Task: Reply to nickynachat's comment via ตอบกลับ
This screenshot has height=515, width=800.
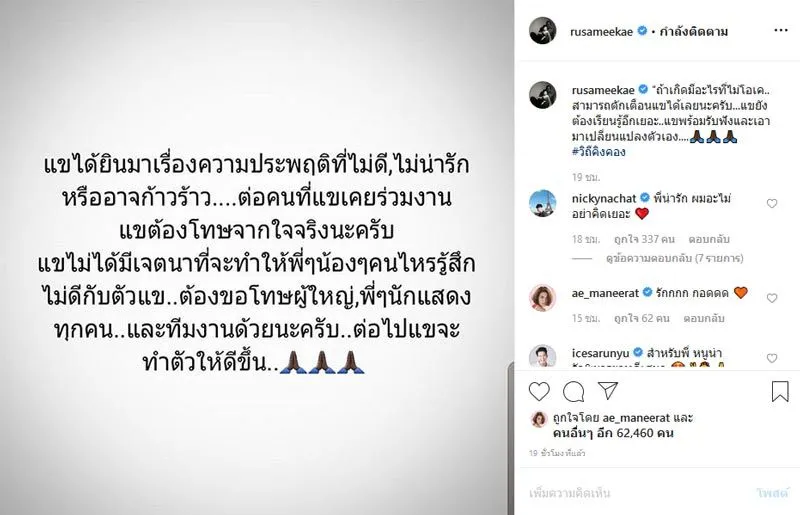Action: pos(709,239)
